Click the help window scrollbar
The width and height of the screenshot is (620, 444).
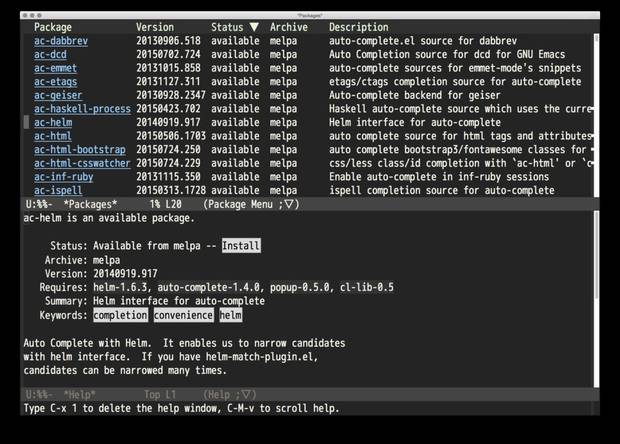pos(596,299)
